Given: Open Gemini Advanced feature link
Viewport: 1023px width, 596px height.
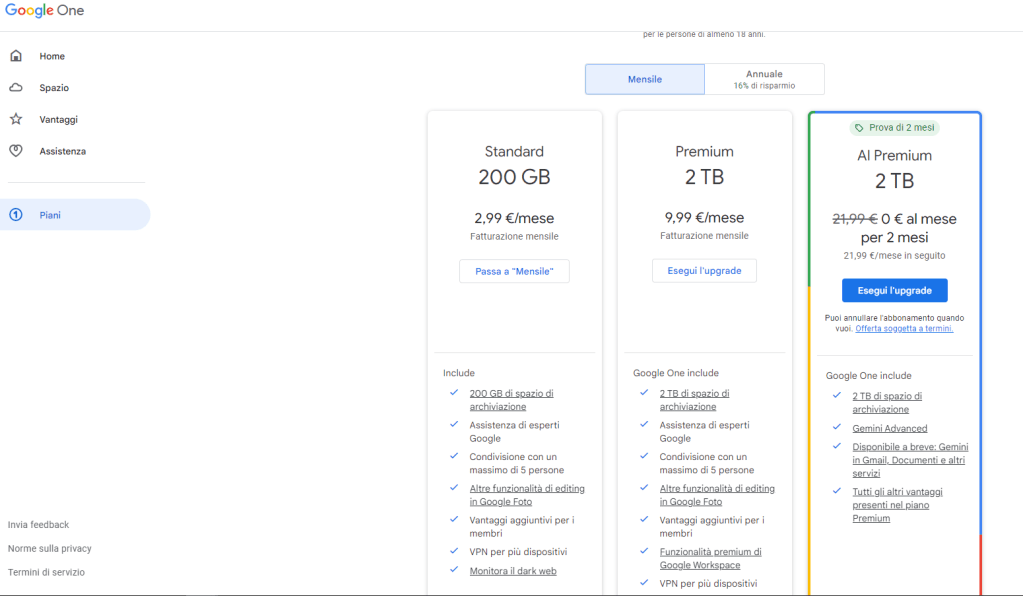Looking at the screenshot, I should tap(889, 428).
